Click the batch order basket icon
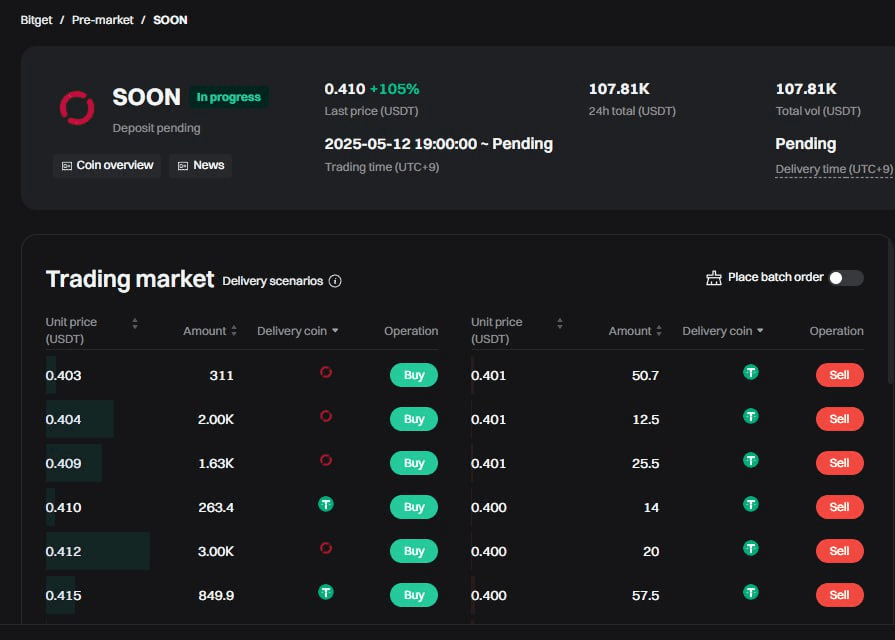The width and height of the screenshot is (895, 640). click(x=713, y=278)
